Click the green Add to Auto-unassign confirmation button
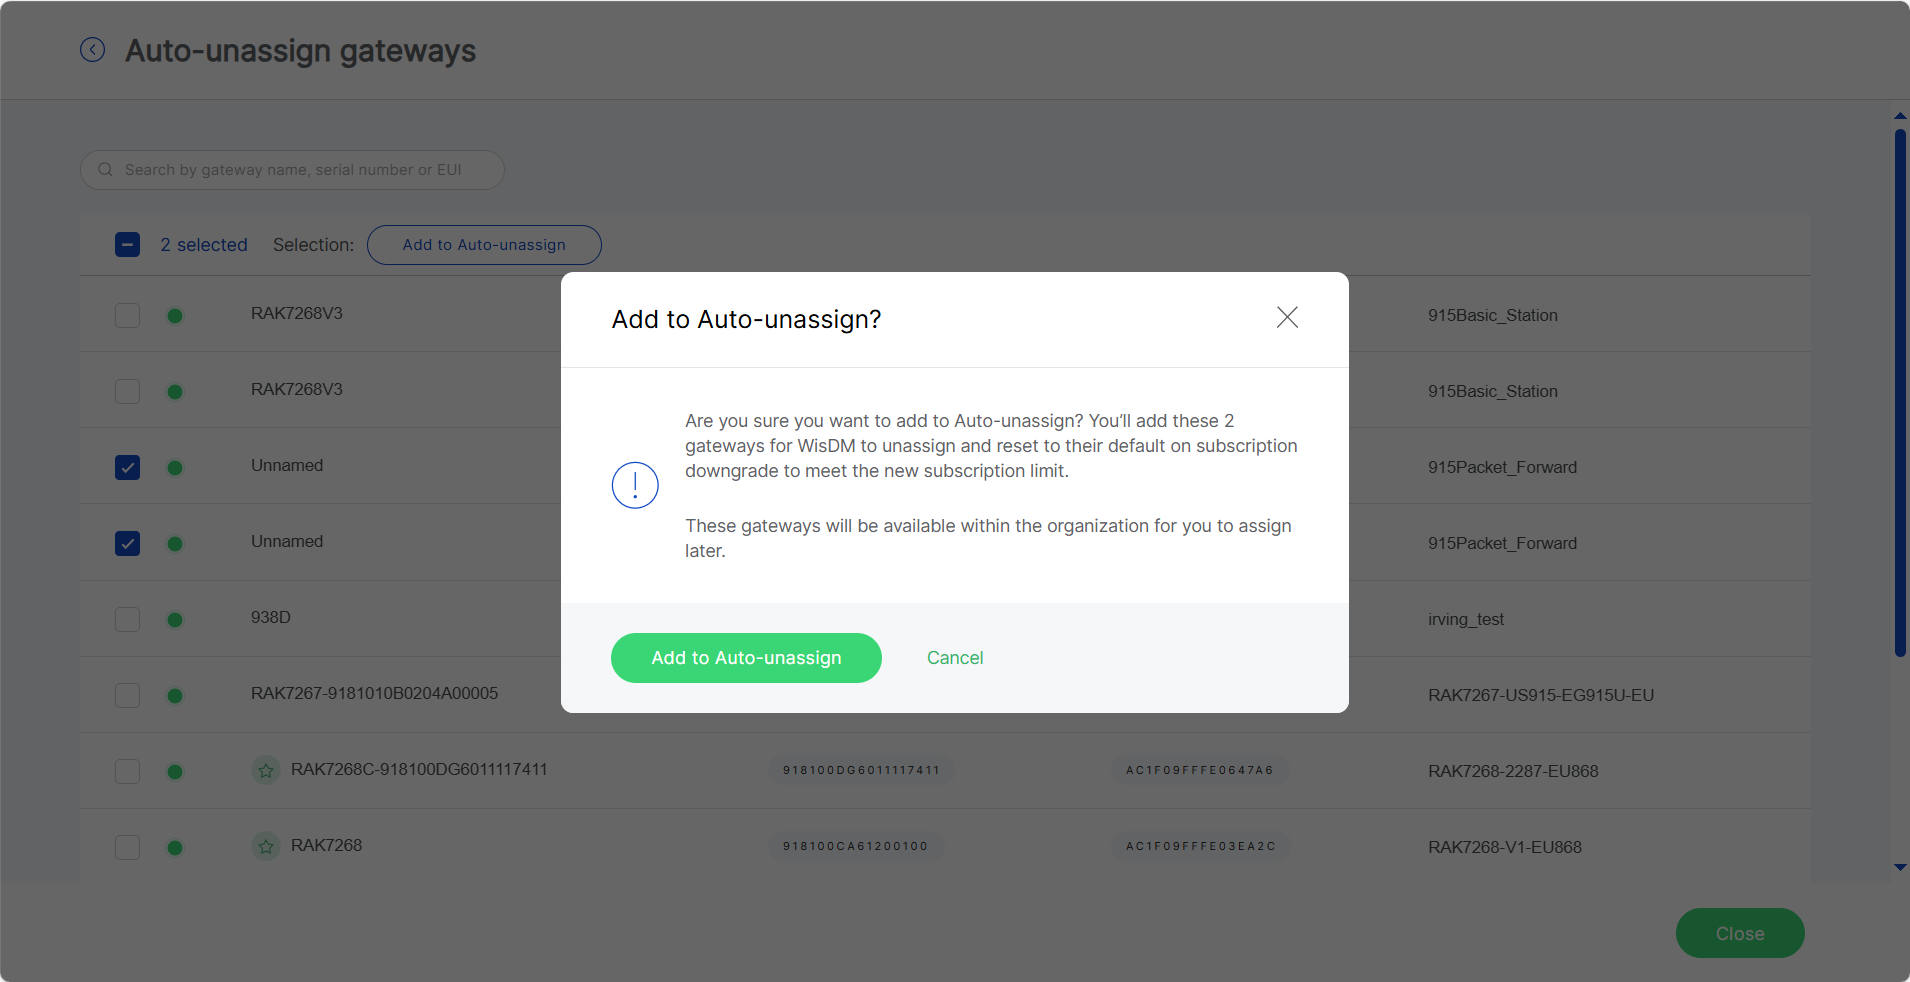Screen dimensions: 1910x982 point(746,657)
